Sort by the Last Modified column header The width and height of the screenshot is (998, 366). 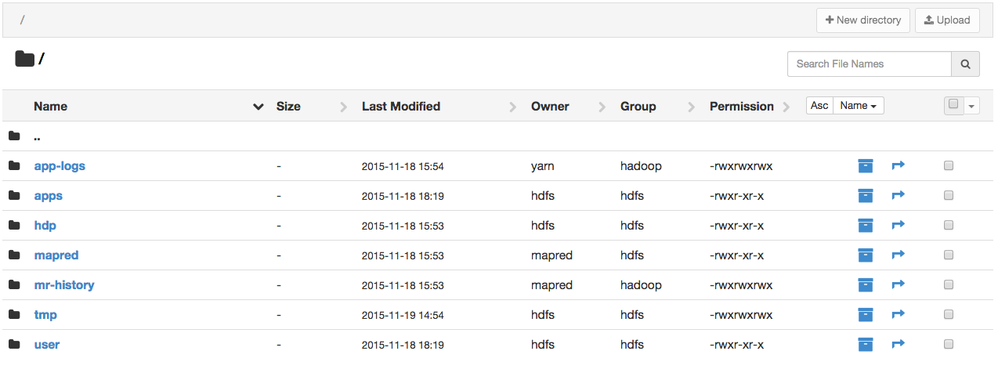401,106
